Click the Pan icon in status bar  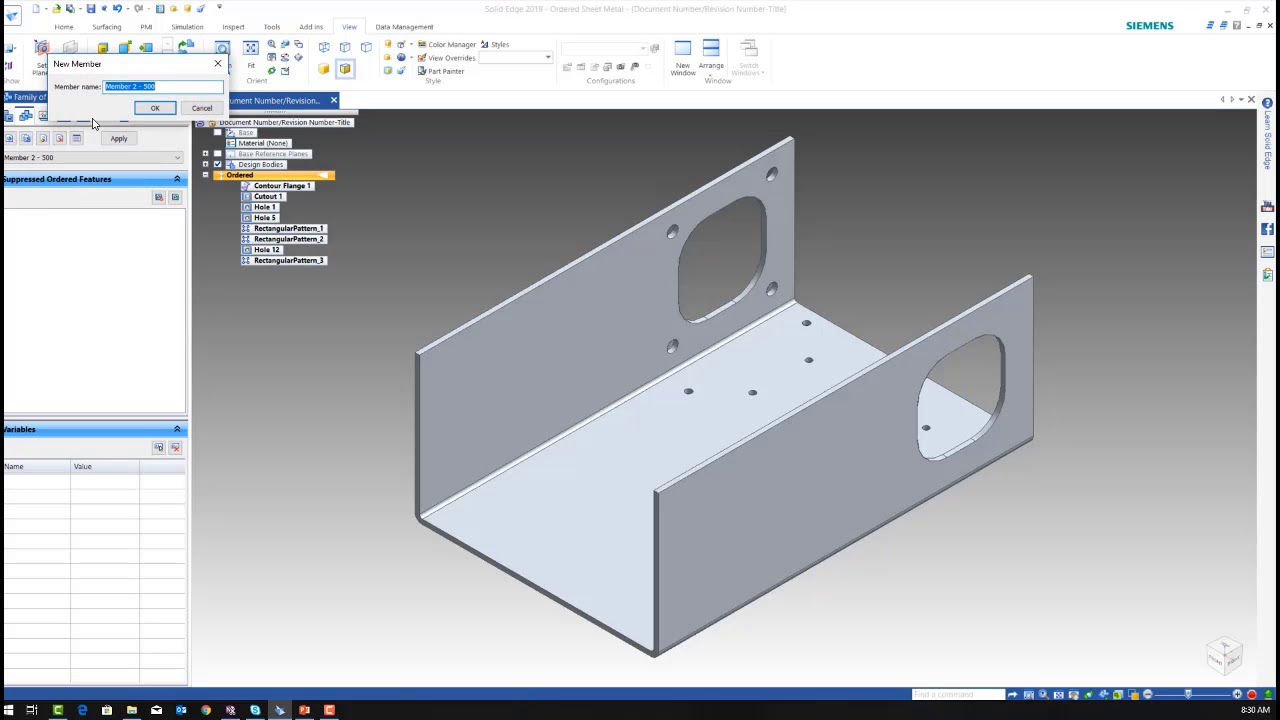tap(1074, 694)
